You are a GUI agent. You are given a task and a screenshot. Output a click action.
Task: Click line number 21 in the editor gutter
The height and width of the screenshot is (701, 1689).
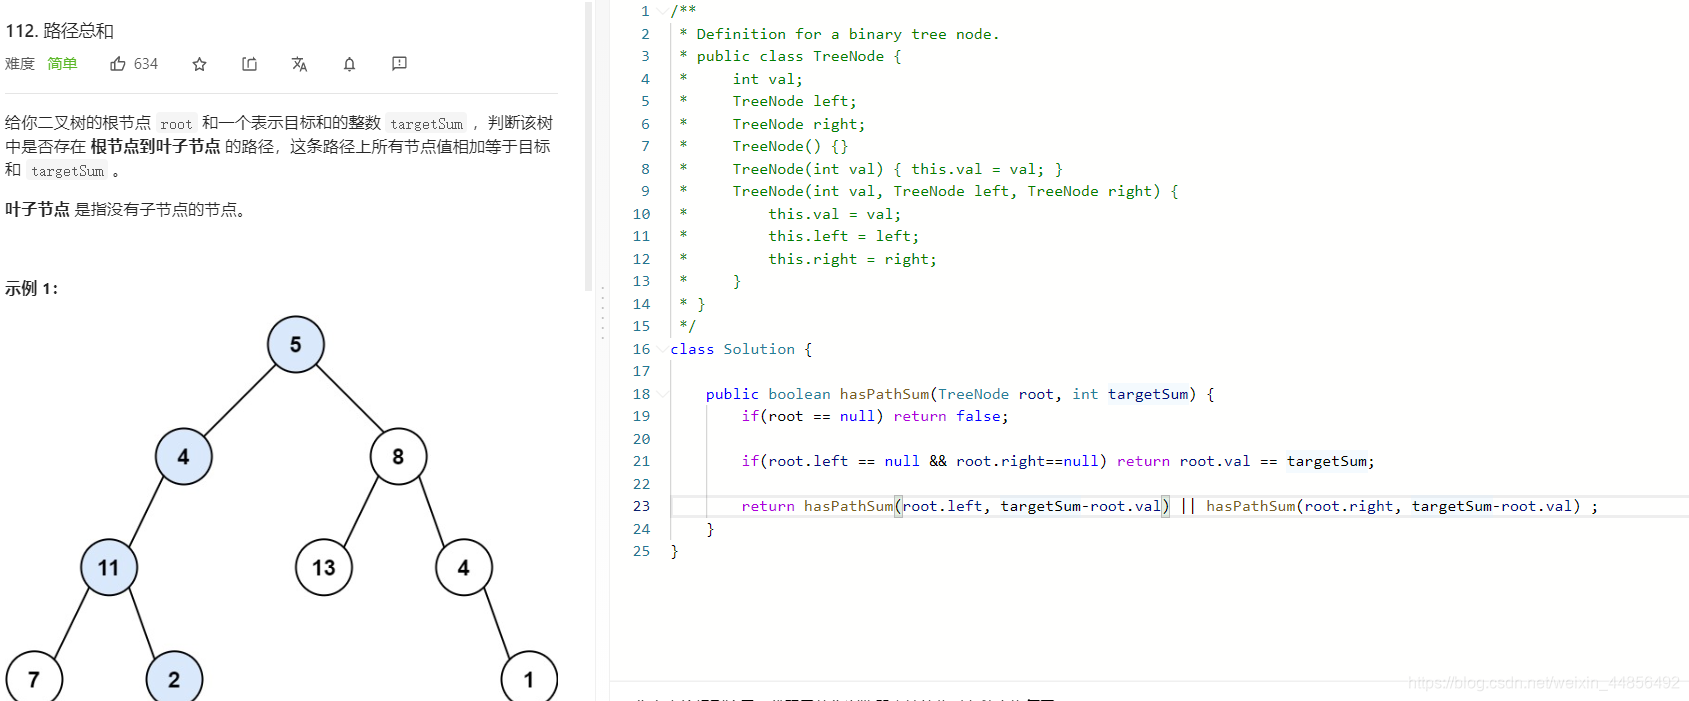[641, 461]
